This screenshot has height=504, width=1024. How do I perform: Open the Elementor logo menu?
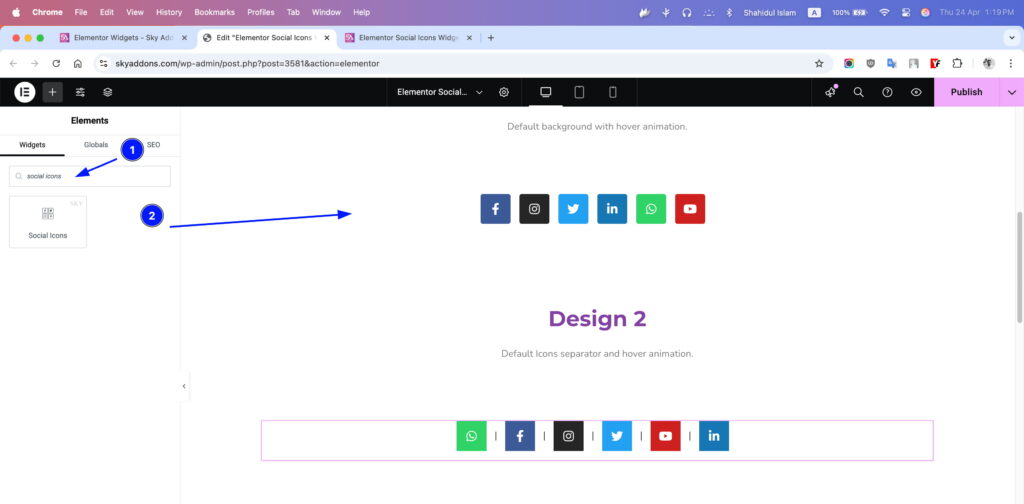(x=24, y=92)
